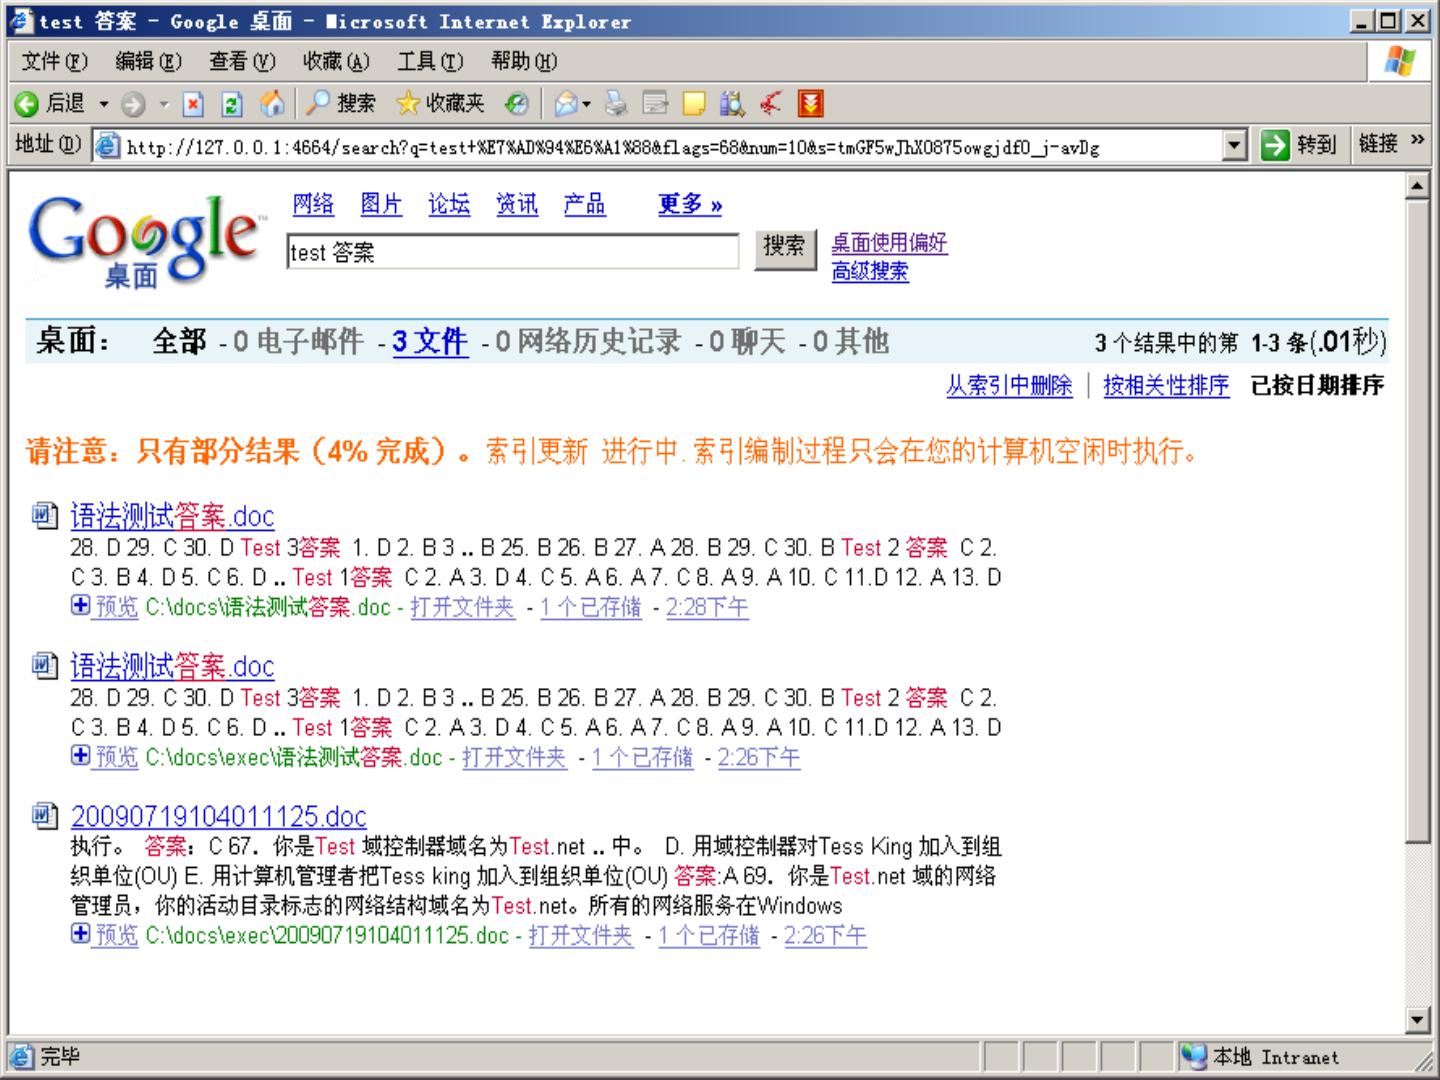Go to the Home page icon
The image size is (1440, 1080).
coord(271,104)
